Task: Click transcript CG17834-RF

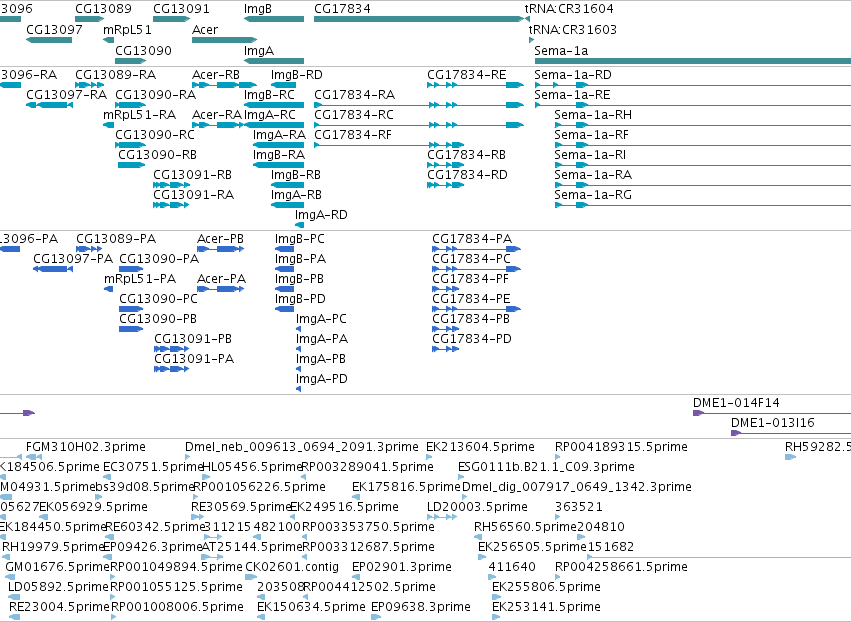Action: coord(353,135)
